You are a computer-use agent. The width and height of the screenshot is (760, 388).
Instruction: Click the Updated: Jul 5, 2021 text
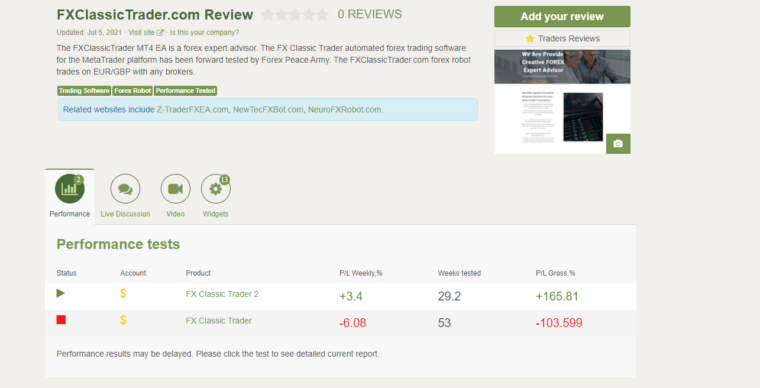89,32
